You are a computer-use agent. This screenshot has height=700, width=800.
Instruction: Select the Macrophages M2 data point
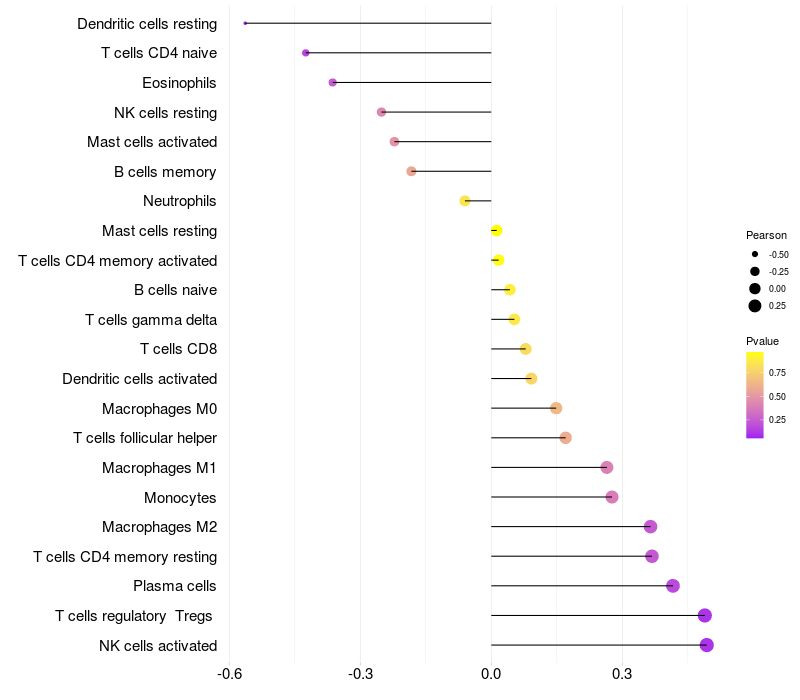pos(650,527)
